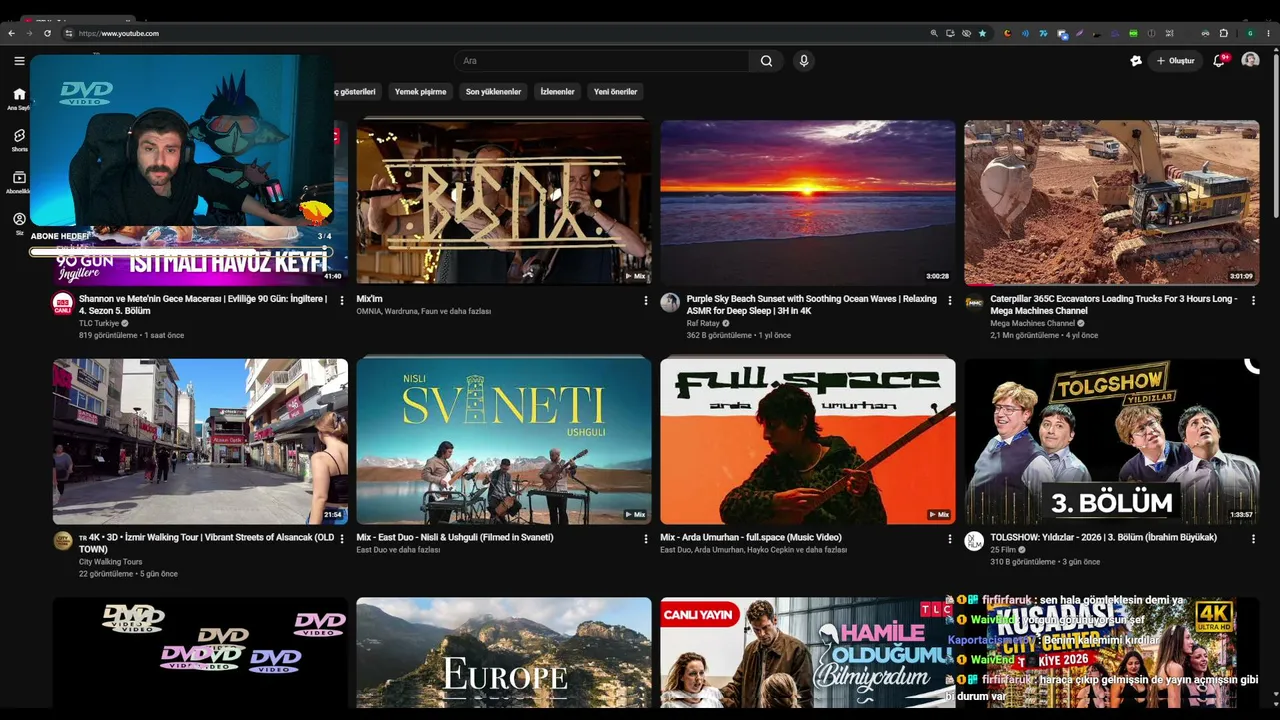Click the crossed-out eye icon in address bar
Screen dimensions: 1280x720
coord(966,33)
